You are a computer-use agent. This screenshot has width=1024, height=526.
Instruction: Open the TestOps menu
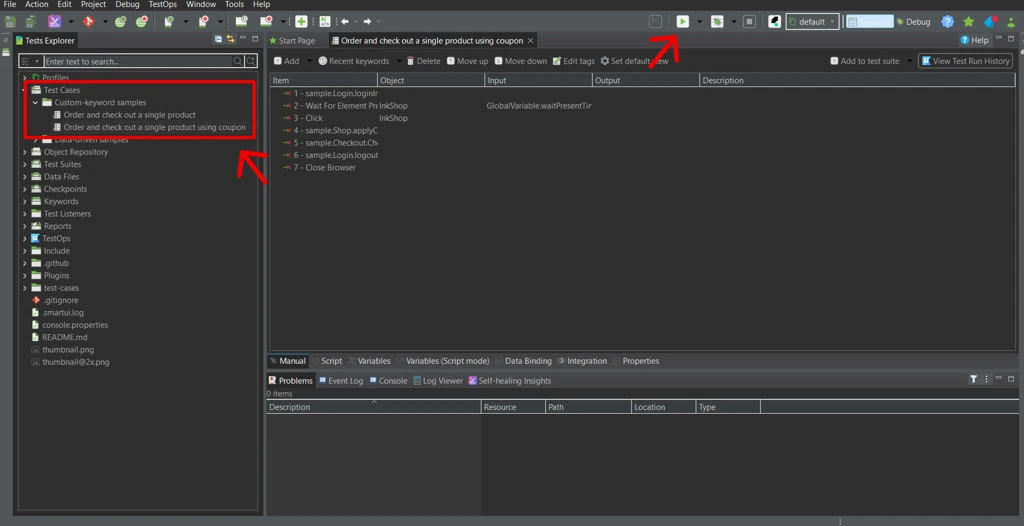click(x=163, y=5)
